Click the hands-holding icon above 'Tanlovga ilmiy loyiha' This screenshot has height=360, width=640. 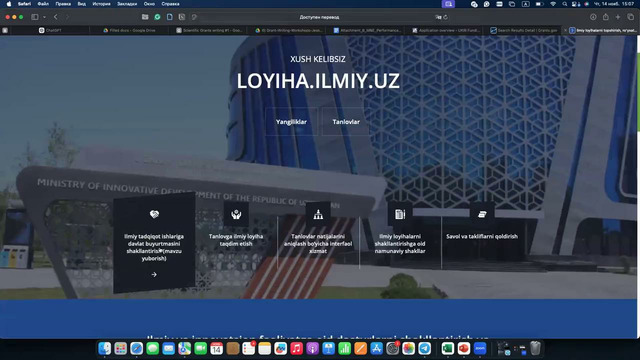point(236,214)
